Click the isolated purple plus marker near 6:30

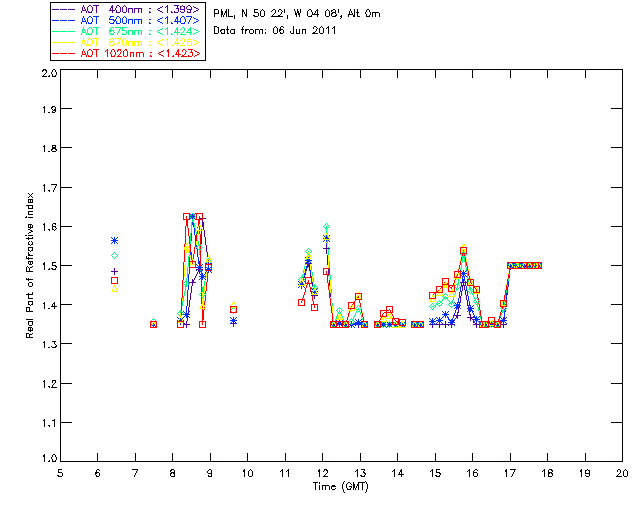pos(115,272)
